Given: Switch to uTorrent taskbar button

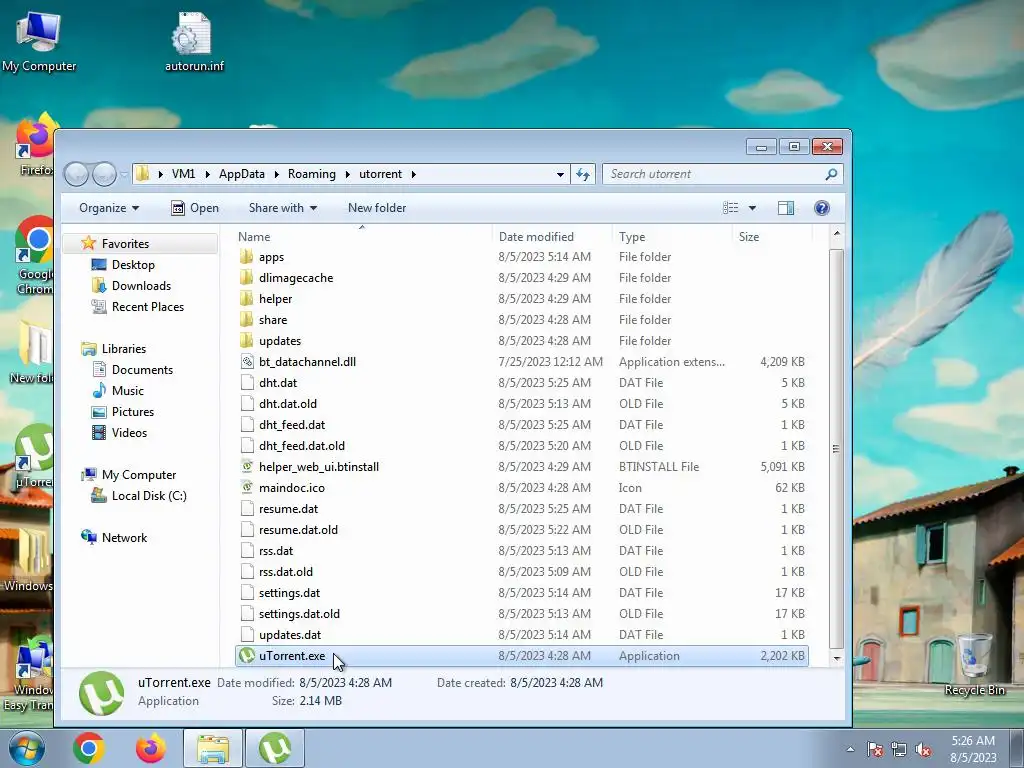Looking at the screenshot, I should (275, 748).
